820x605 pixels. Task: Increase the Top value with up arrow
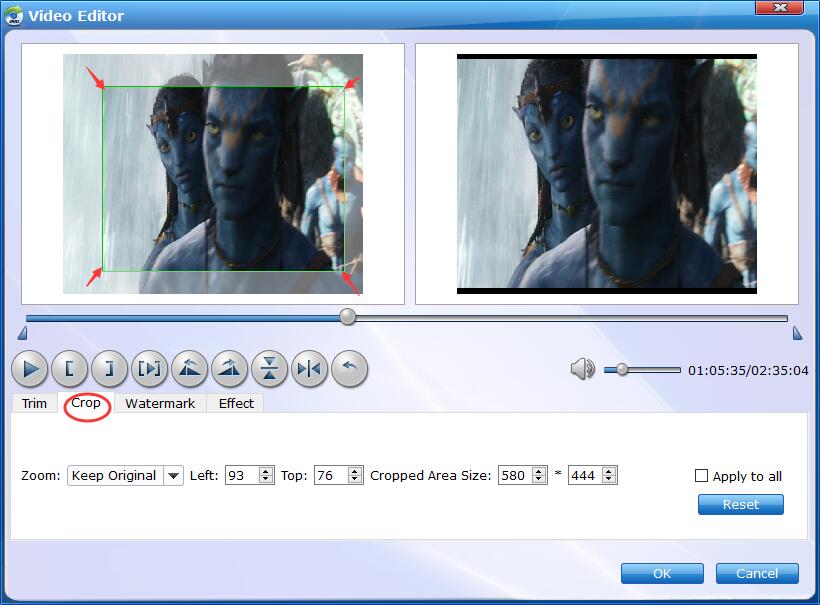(x=355, y=471)
